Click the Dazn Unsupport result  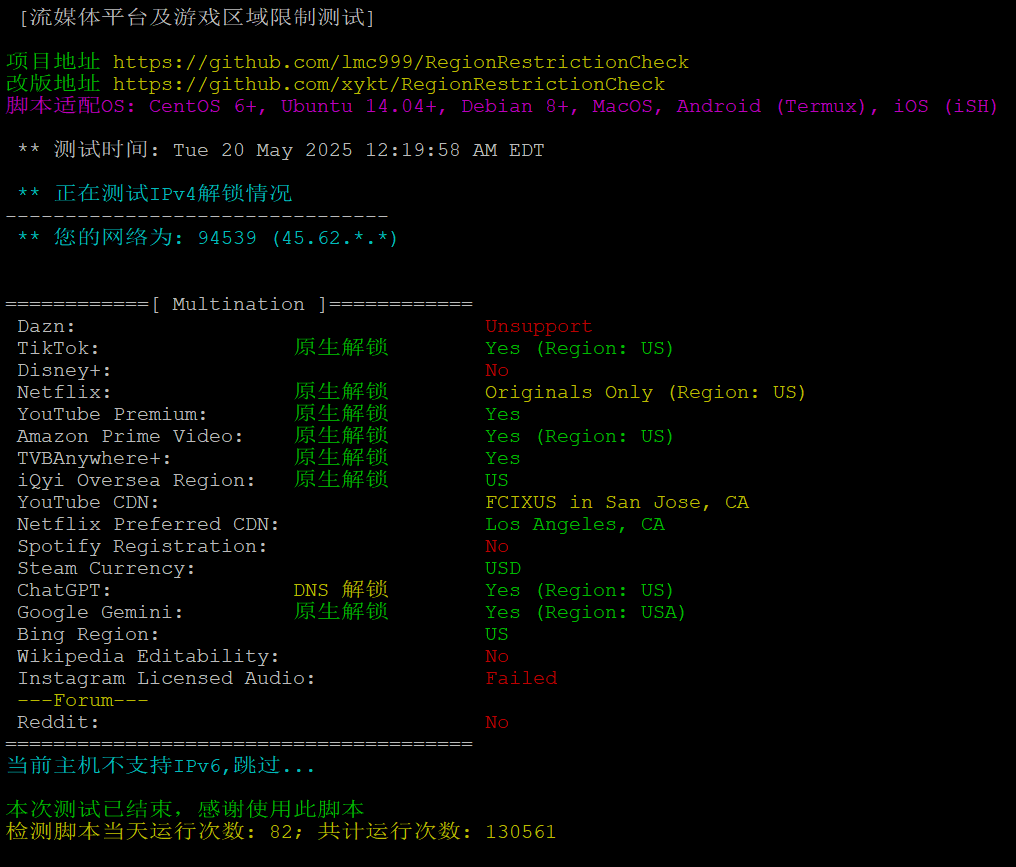coord(538,327)
